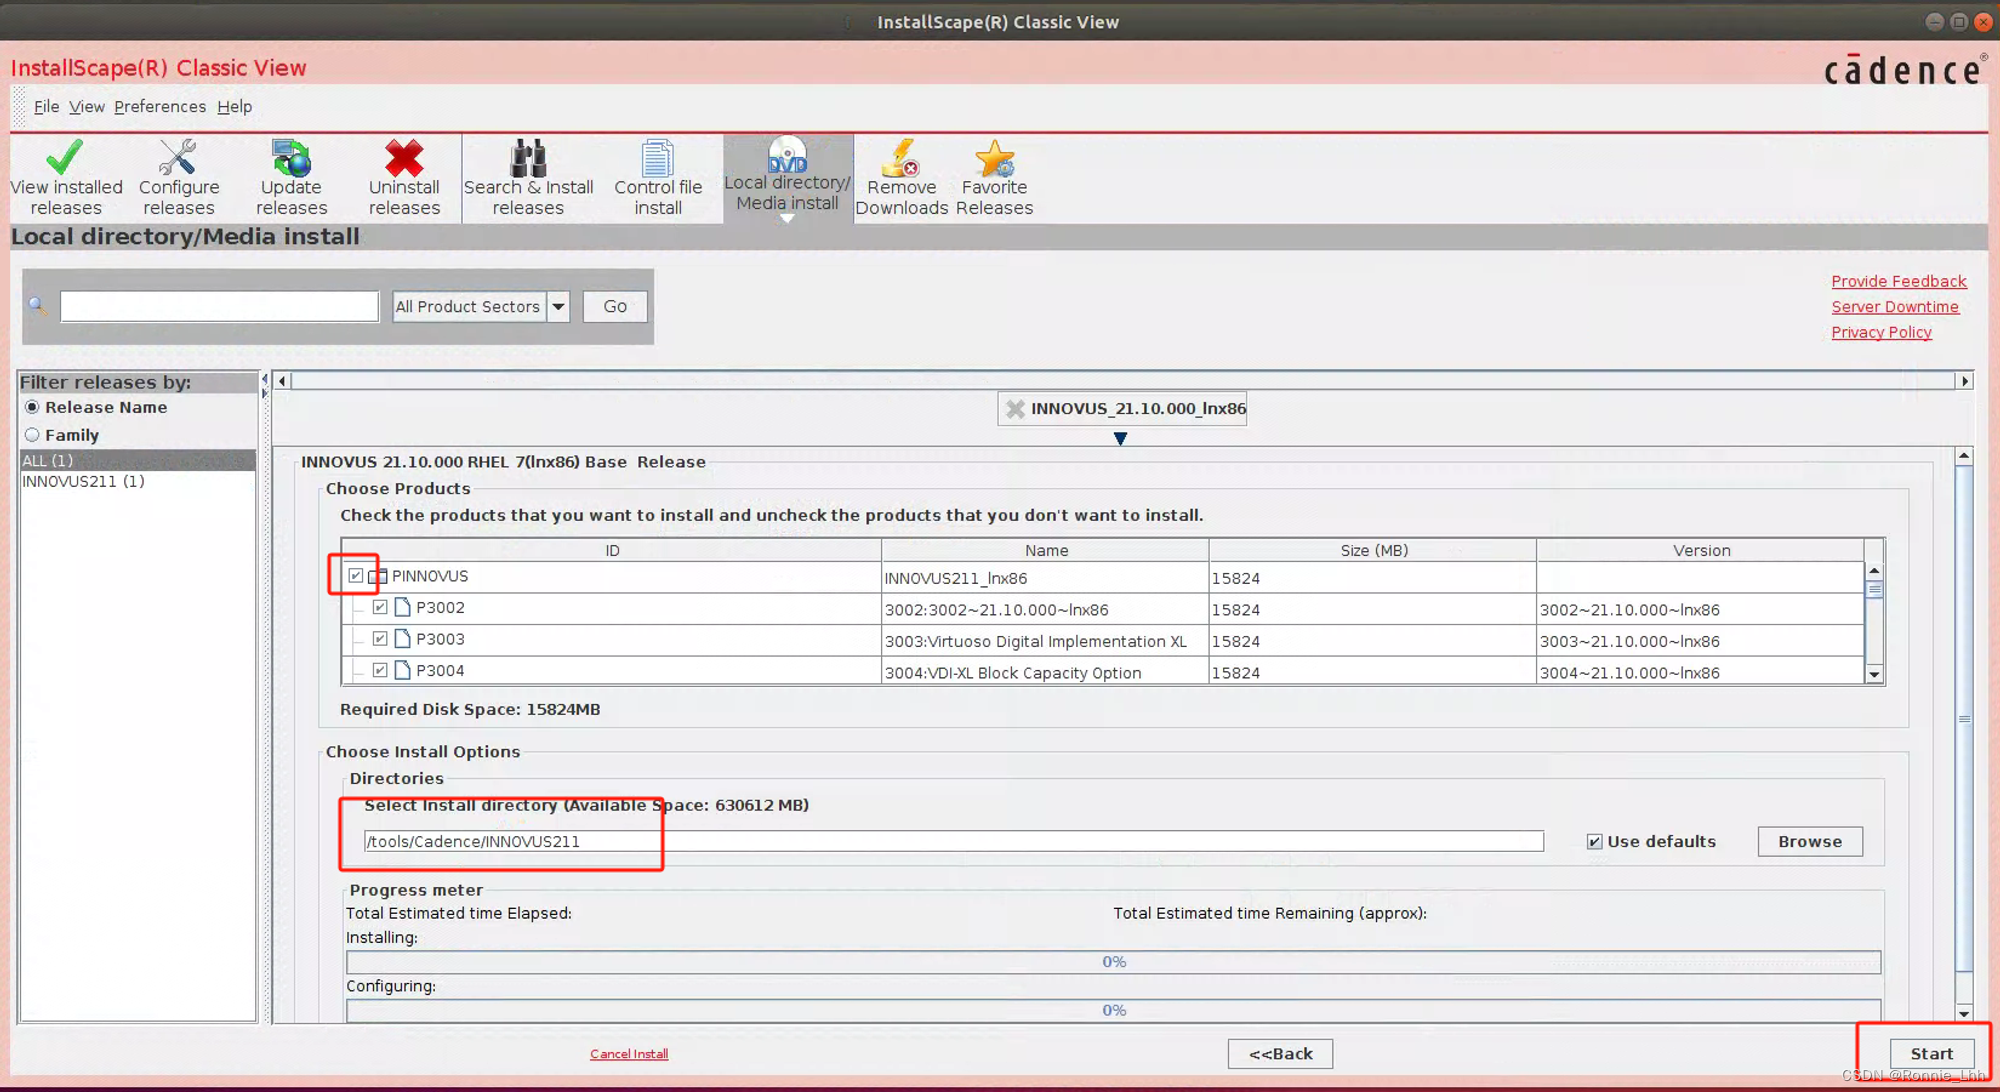This screenshot has width=2000, height=1092.
Task: Open Search and Install releases tool
Action: click(x=526, y=175)
